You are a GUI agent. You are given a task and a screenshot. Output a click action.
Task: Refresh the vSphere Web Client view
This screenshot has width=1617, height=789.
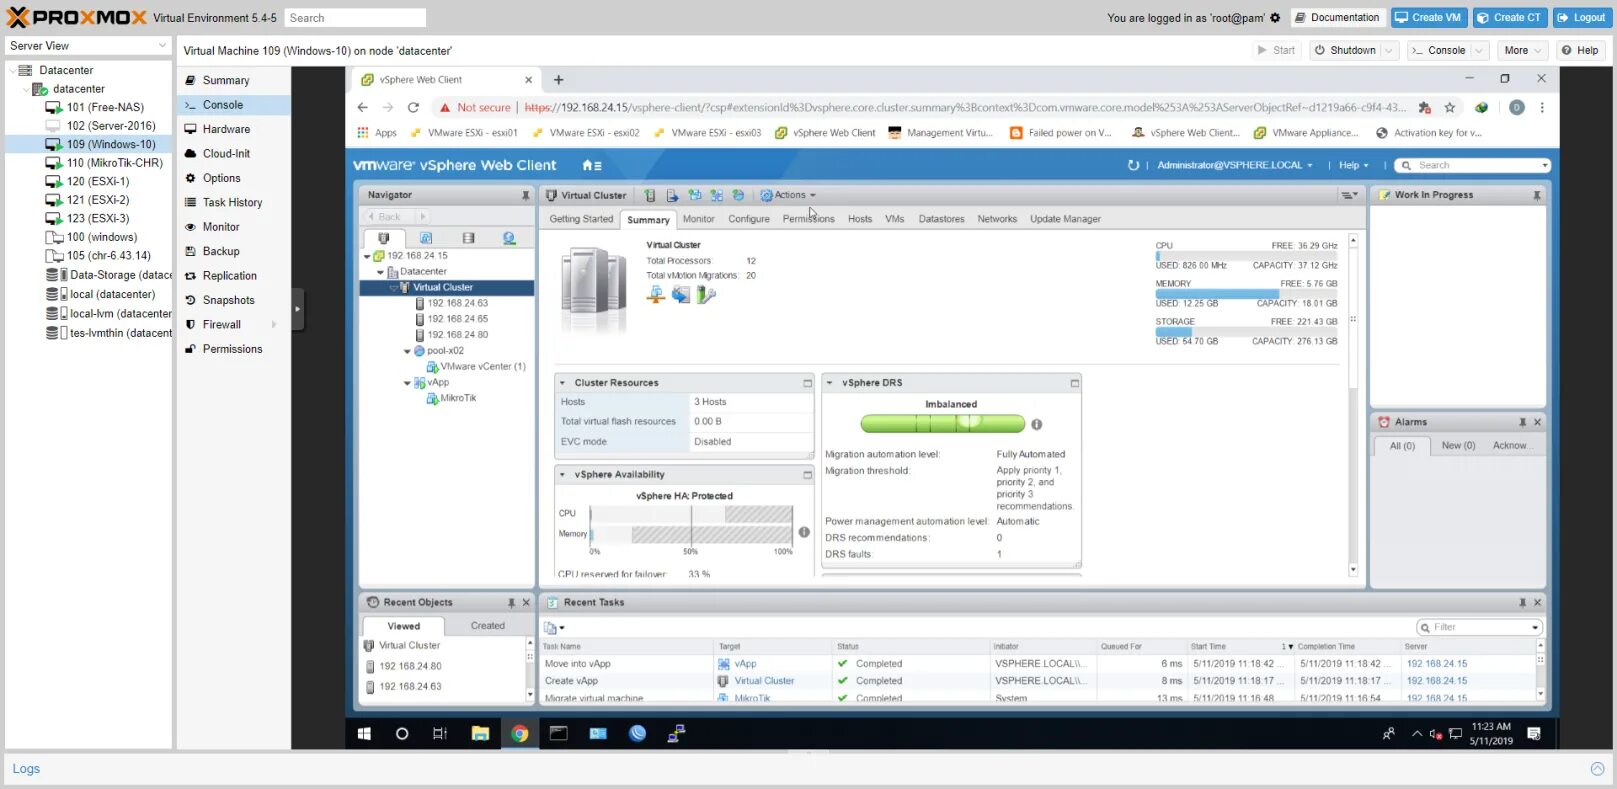[x=1133, y=165]
